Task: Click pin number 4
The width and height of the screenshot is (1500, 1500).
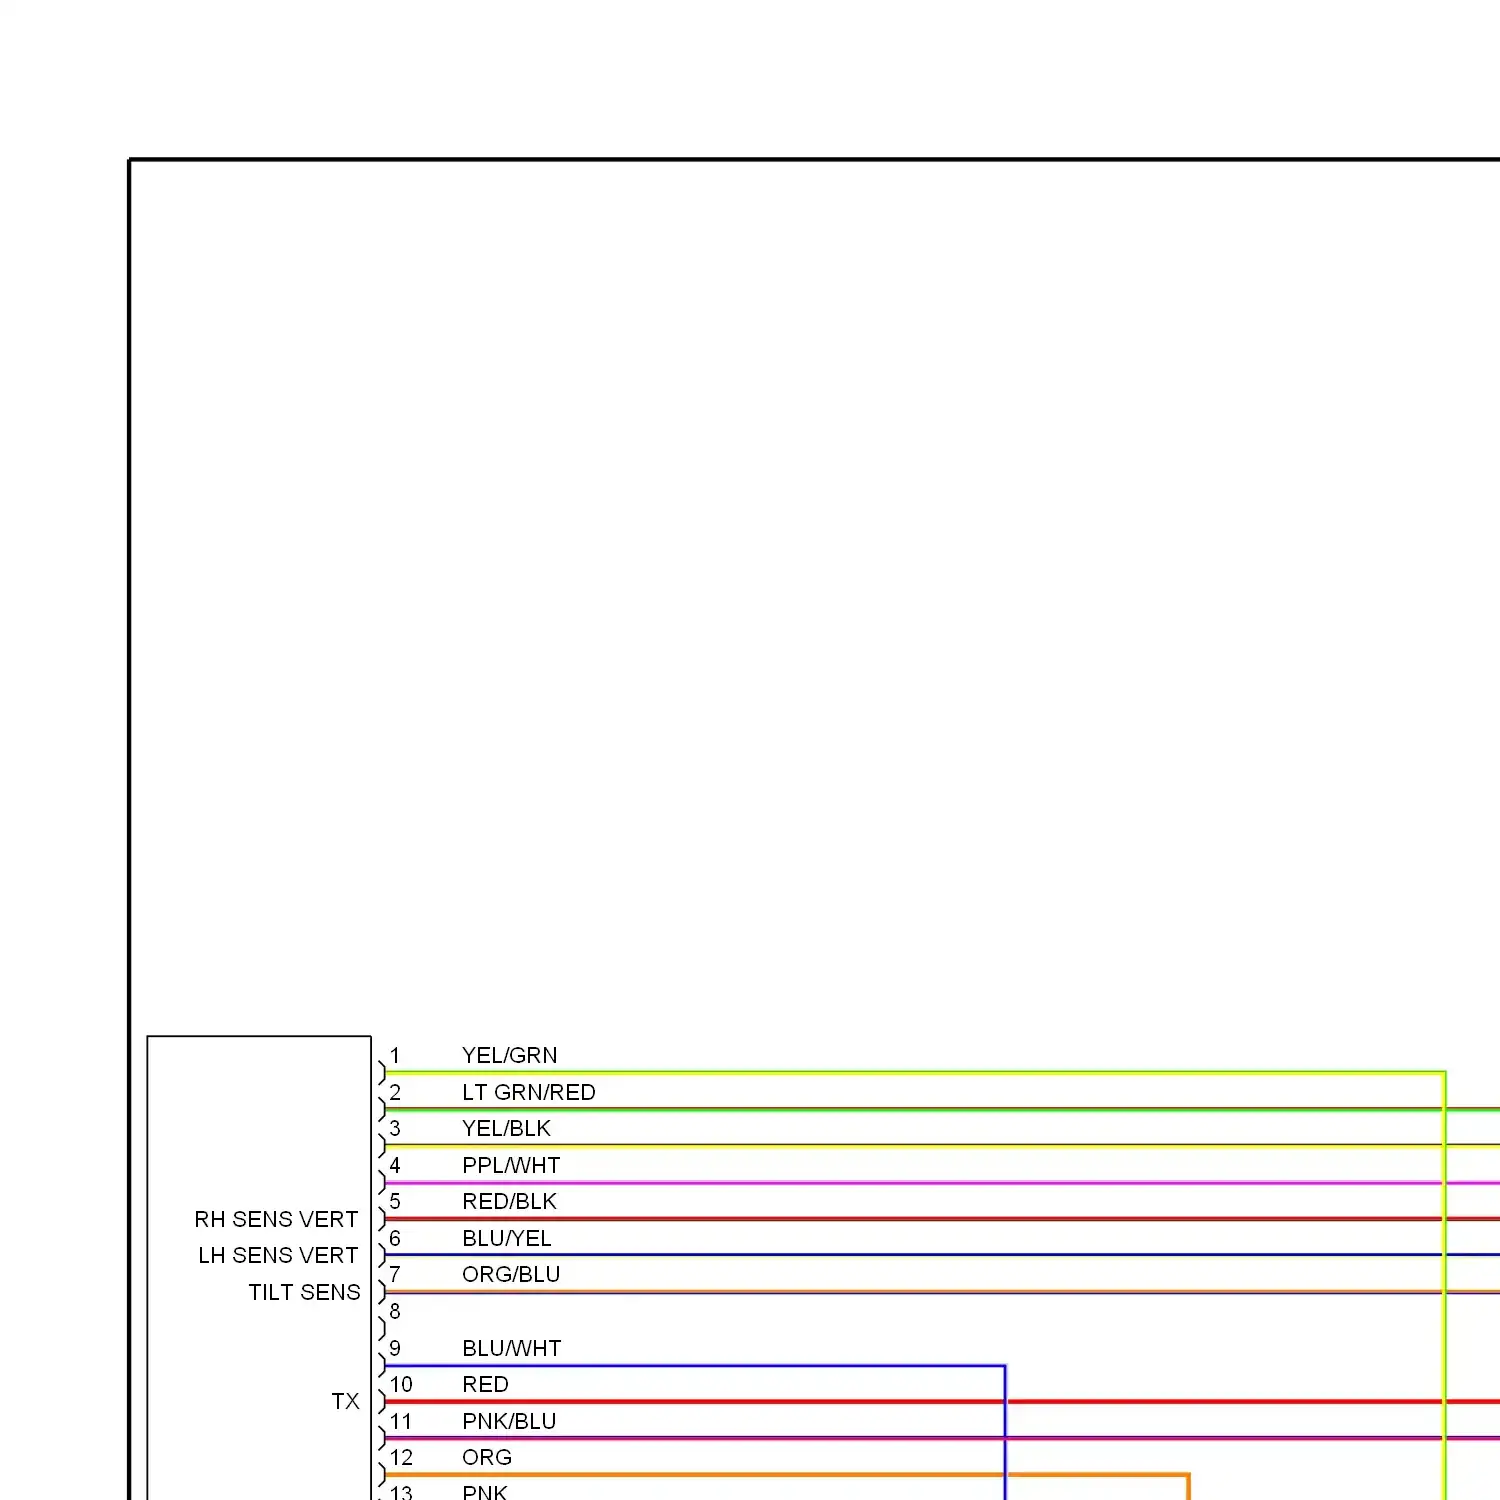Action: pos(395,1165)
